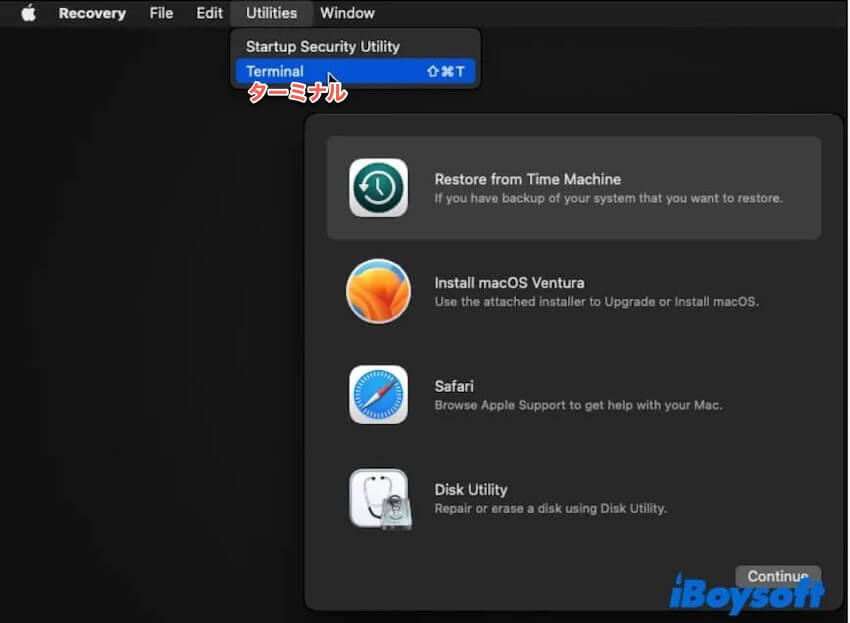Click the Time Machine clock icon
This screenshot has width=850, height=623.
(378, 188)
